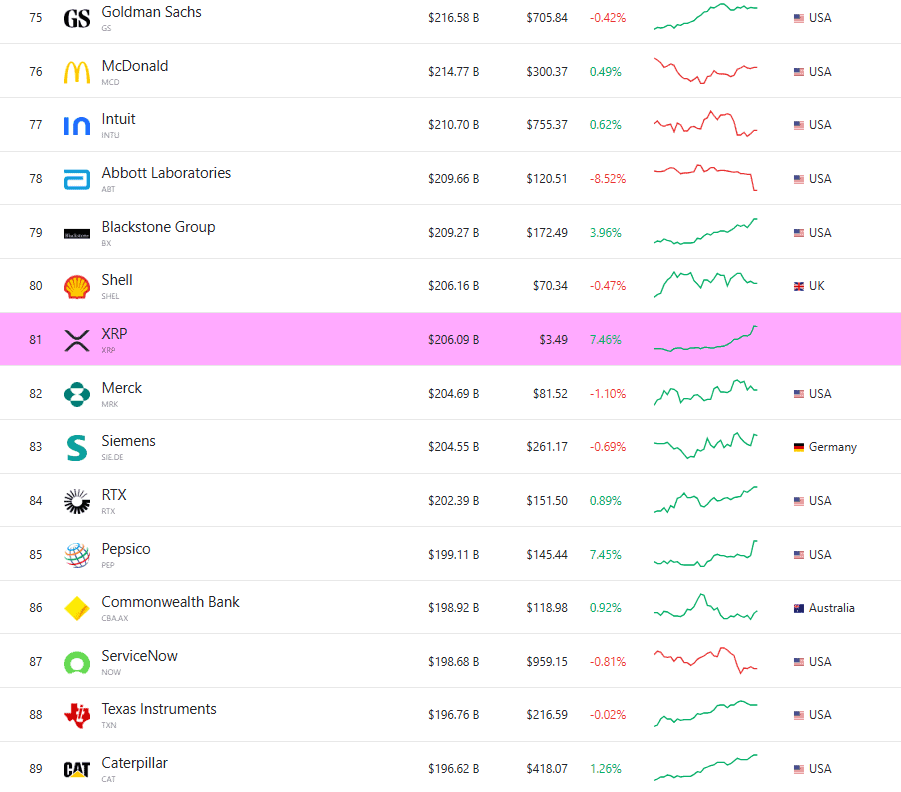901x792 pixels.
Task: Click the Abbott Laboratories price sparkline chart
Action: pyautogui.click(x=706, y=178)
